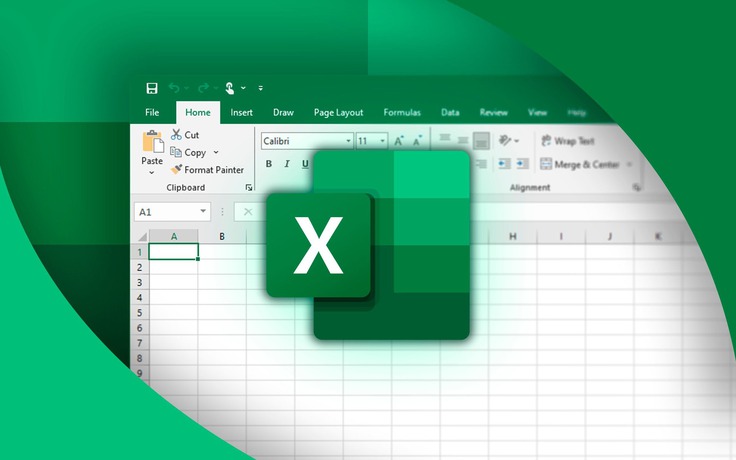Toggle Italic formatting

(287, 164)
